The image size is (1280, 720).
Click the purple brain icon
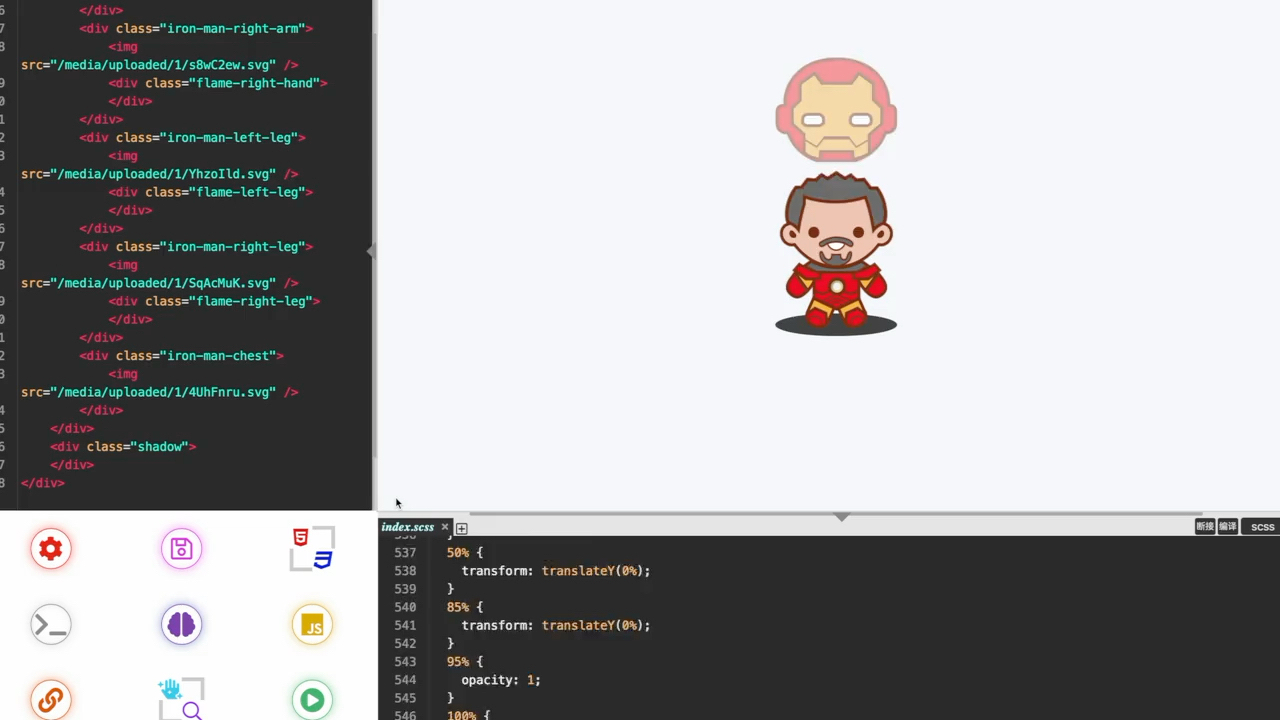click(181, 625)
